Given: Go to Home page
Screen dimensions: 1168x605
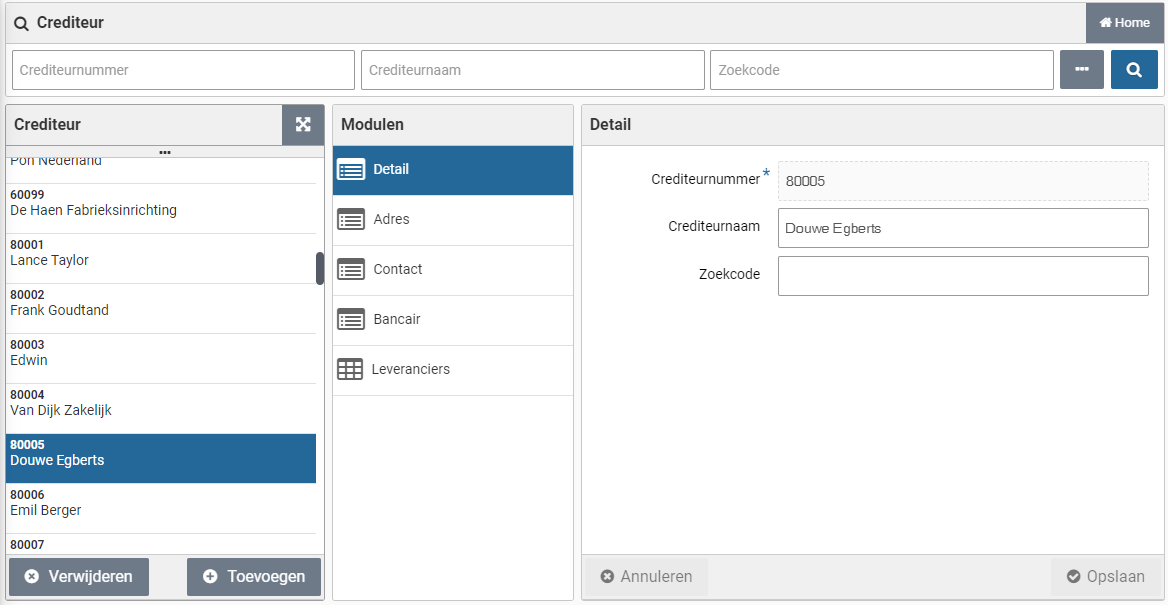Looking at the screenshot, I should tap(1124, 23).
